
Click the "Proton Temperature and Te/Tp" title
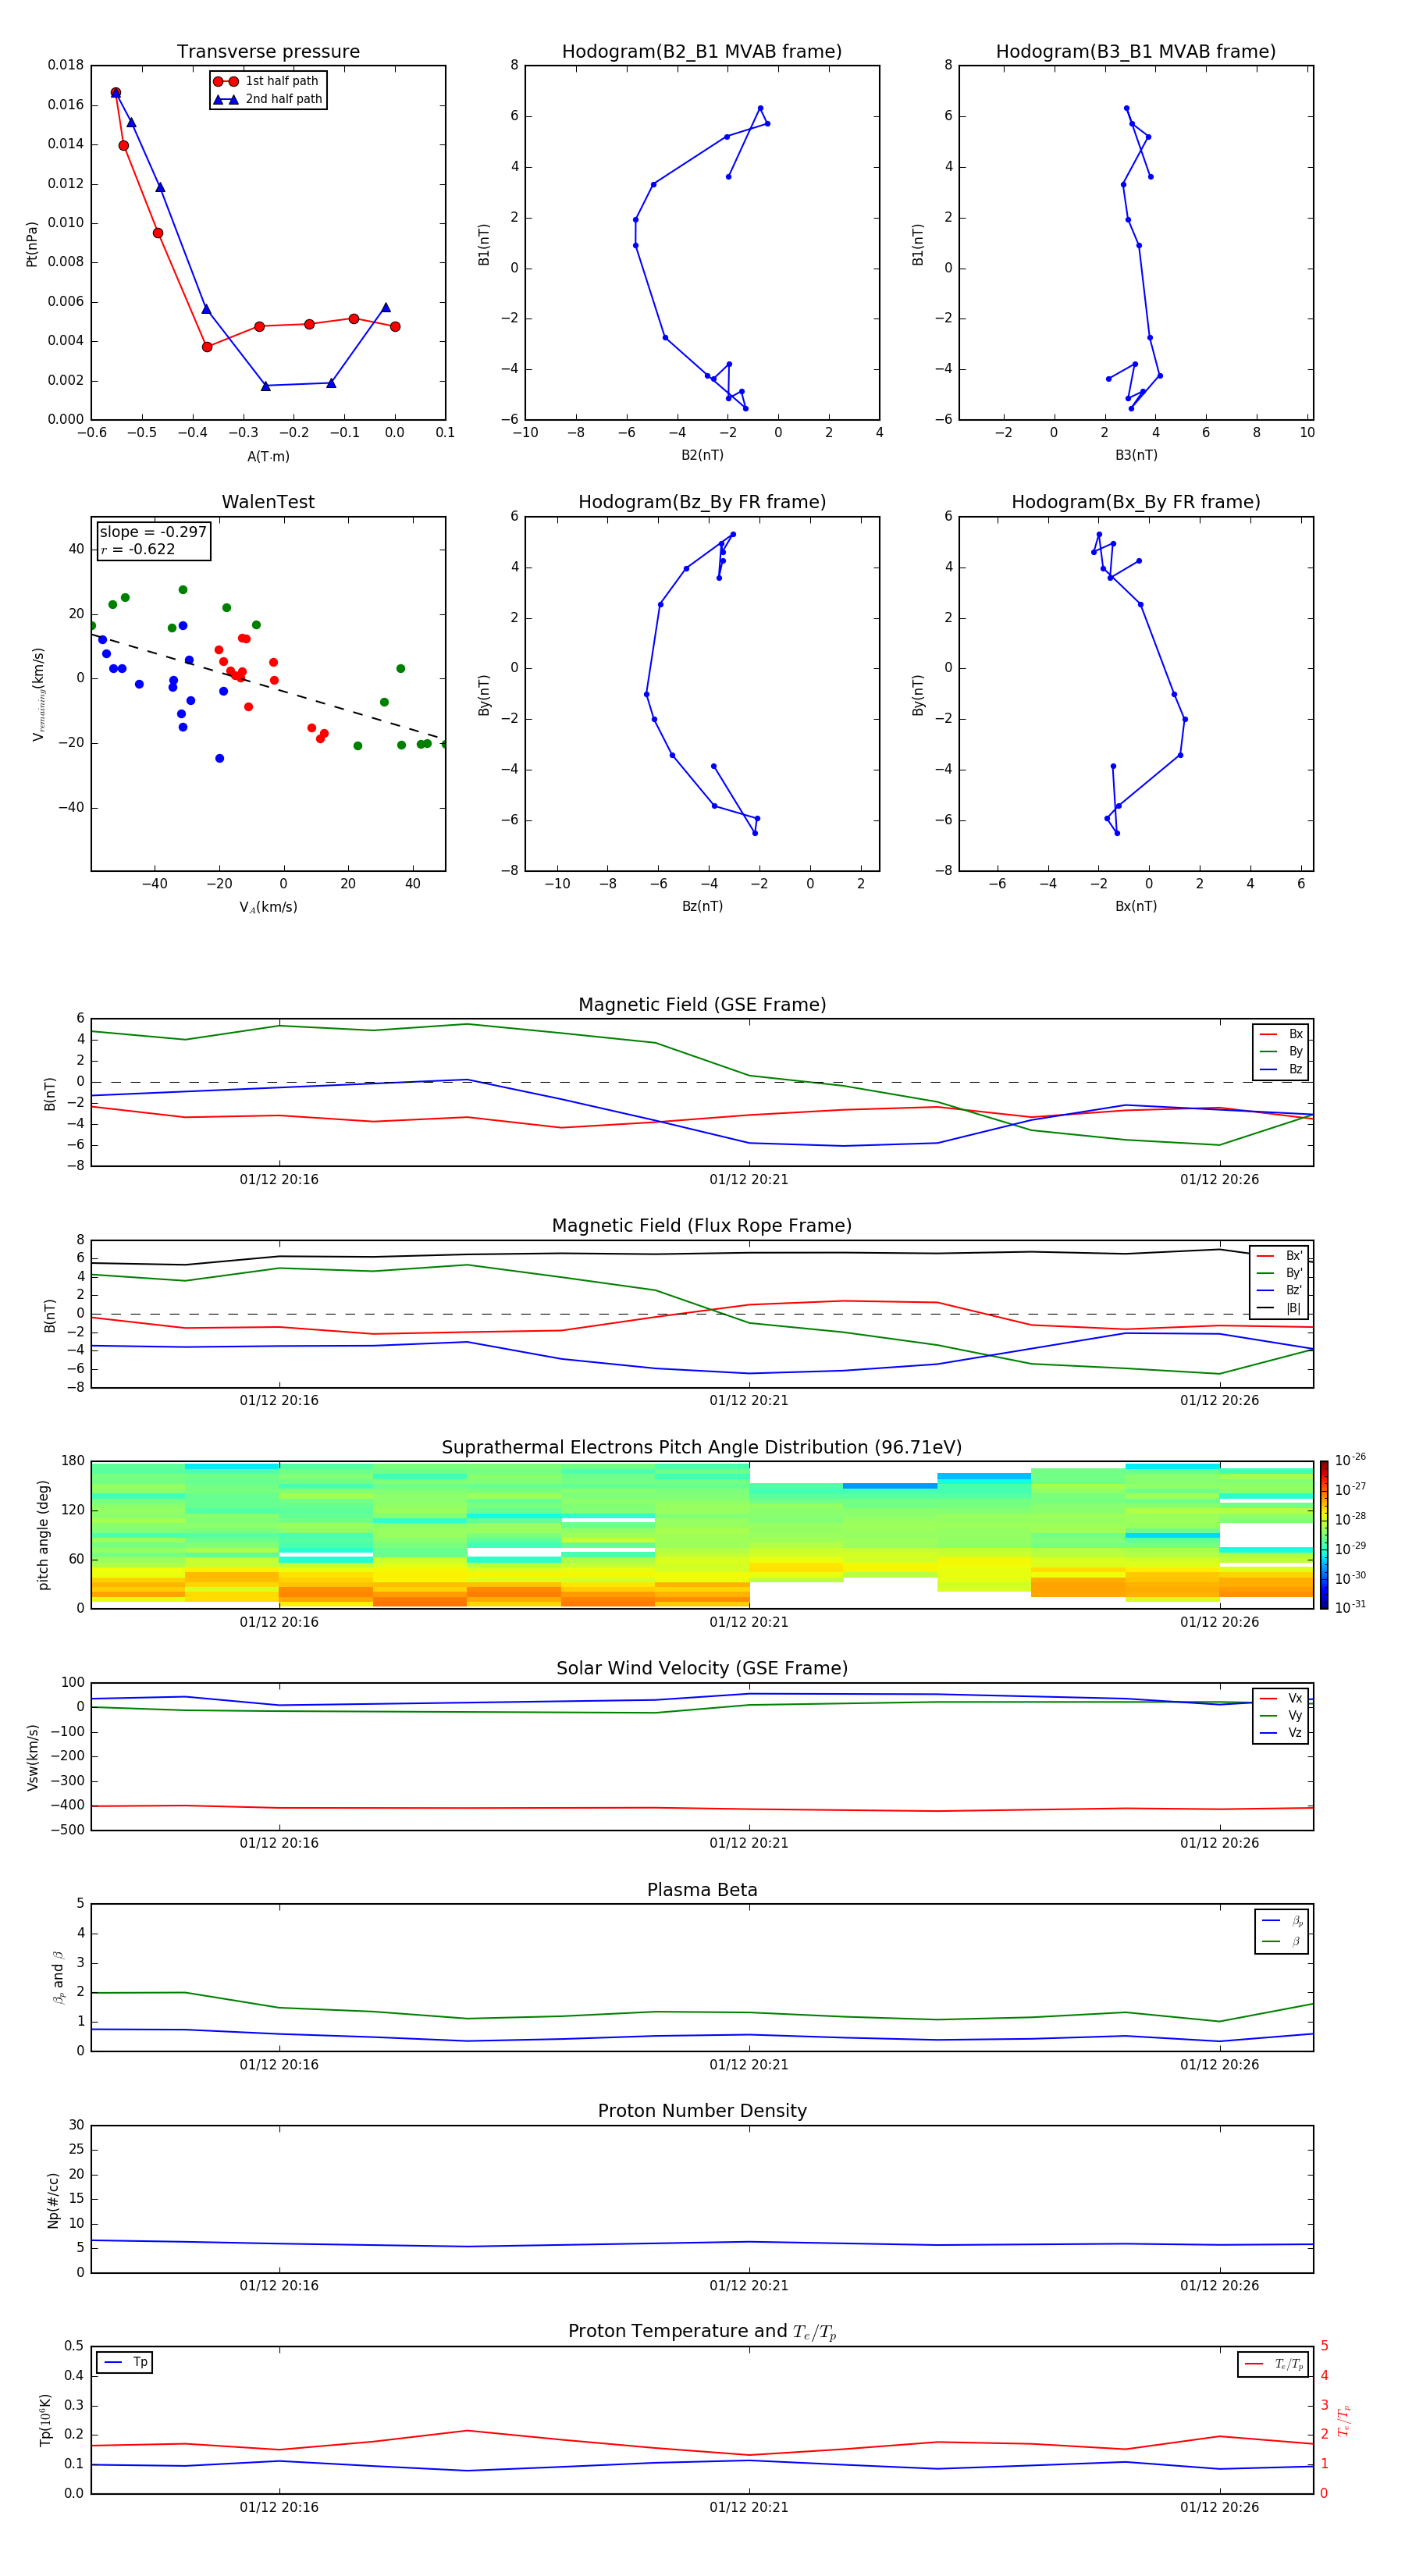coord(702,2332)
